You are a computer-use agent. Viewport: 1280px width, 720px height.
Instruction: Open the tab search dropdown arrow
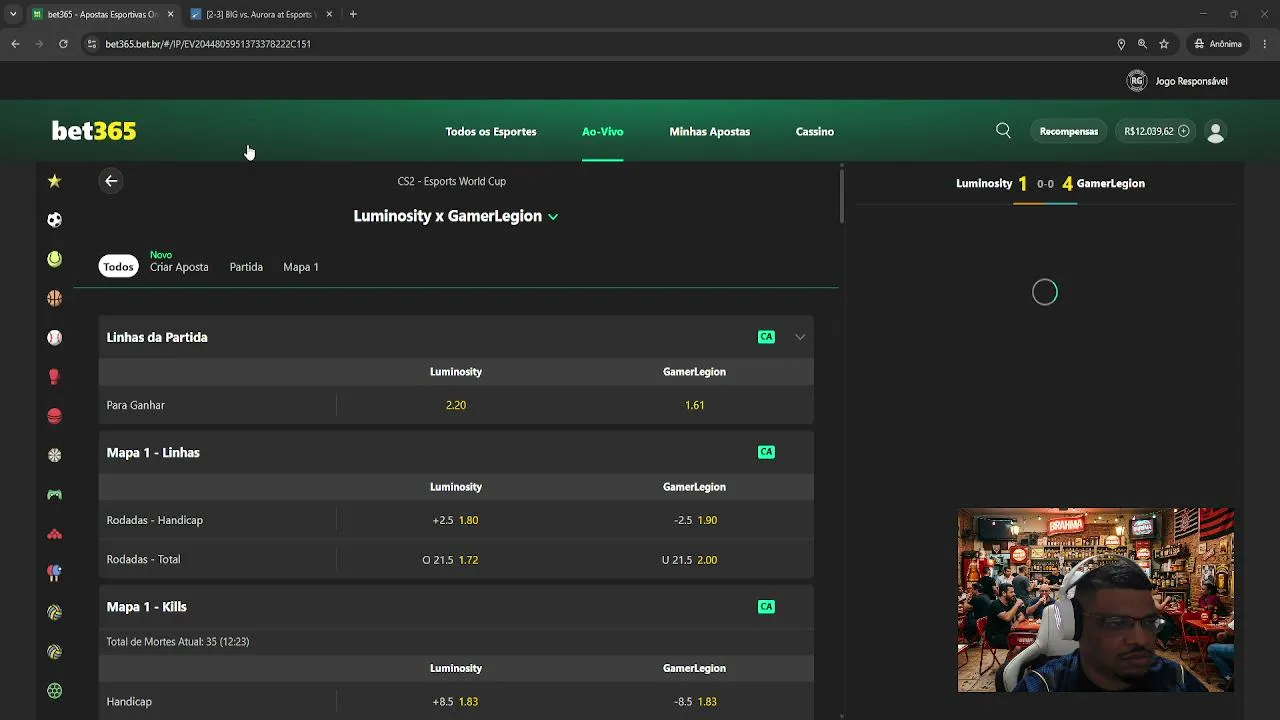pos(13,14)
